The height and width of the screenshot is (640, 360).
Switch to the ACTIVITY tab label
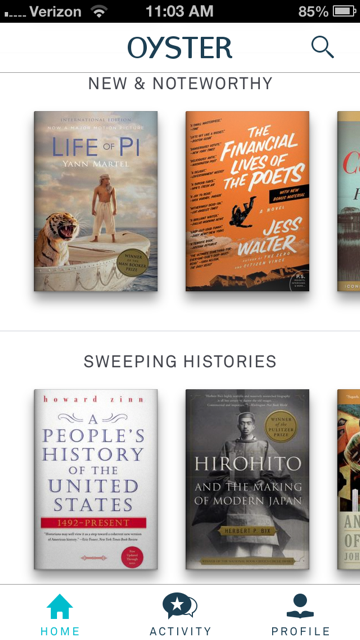[x=180, y=631]
